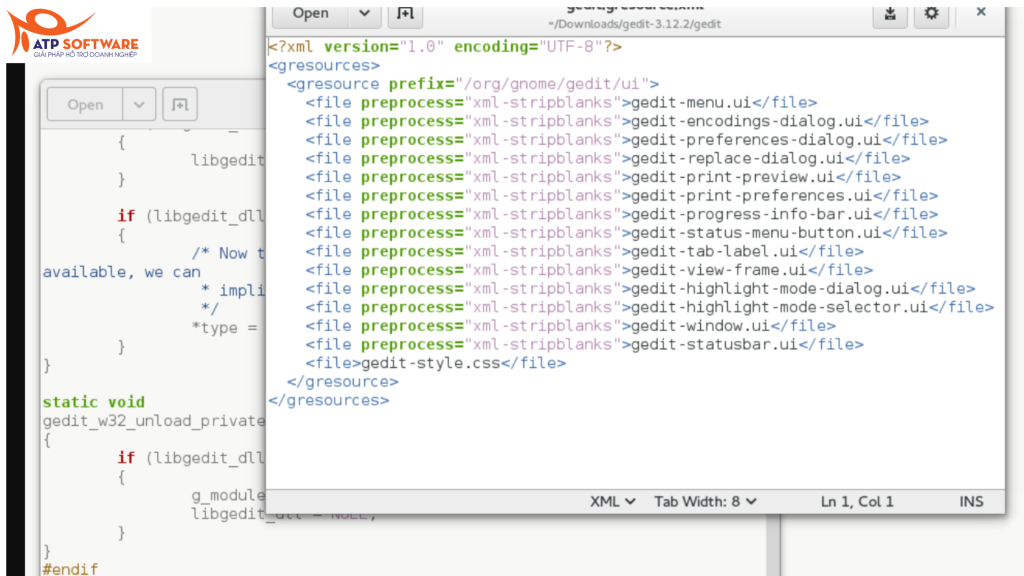1024x576 pixels.
Task: Close the front gedit window
Action: 981,12
